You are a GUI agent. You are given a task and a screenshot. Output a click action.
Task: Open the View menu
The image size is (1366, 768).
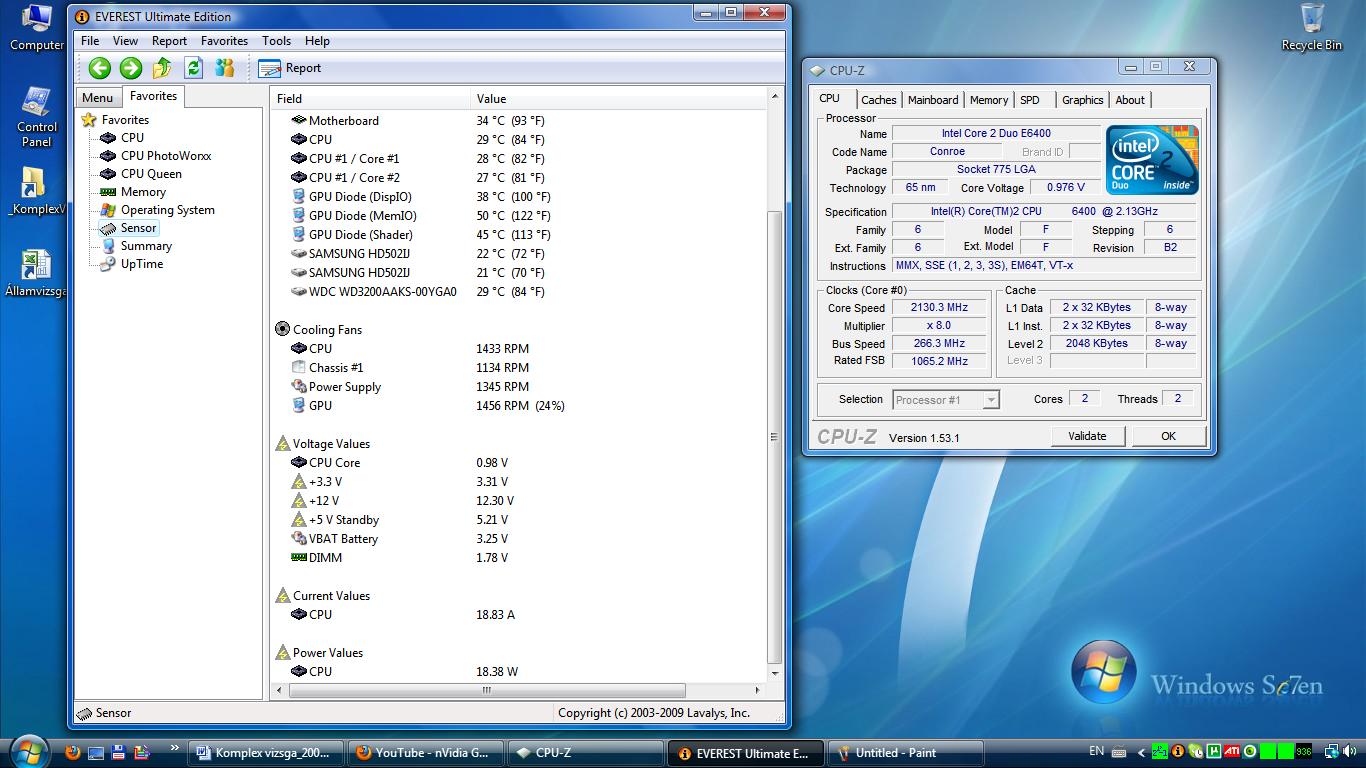point(125,41)
